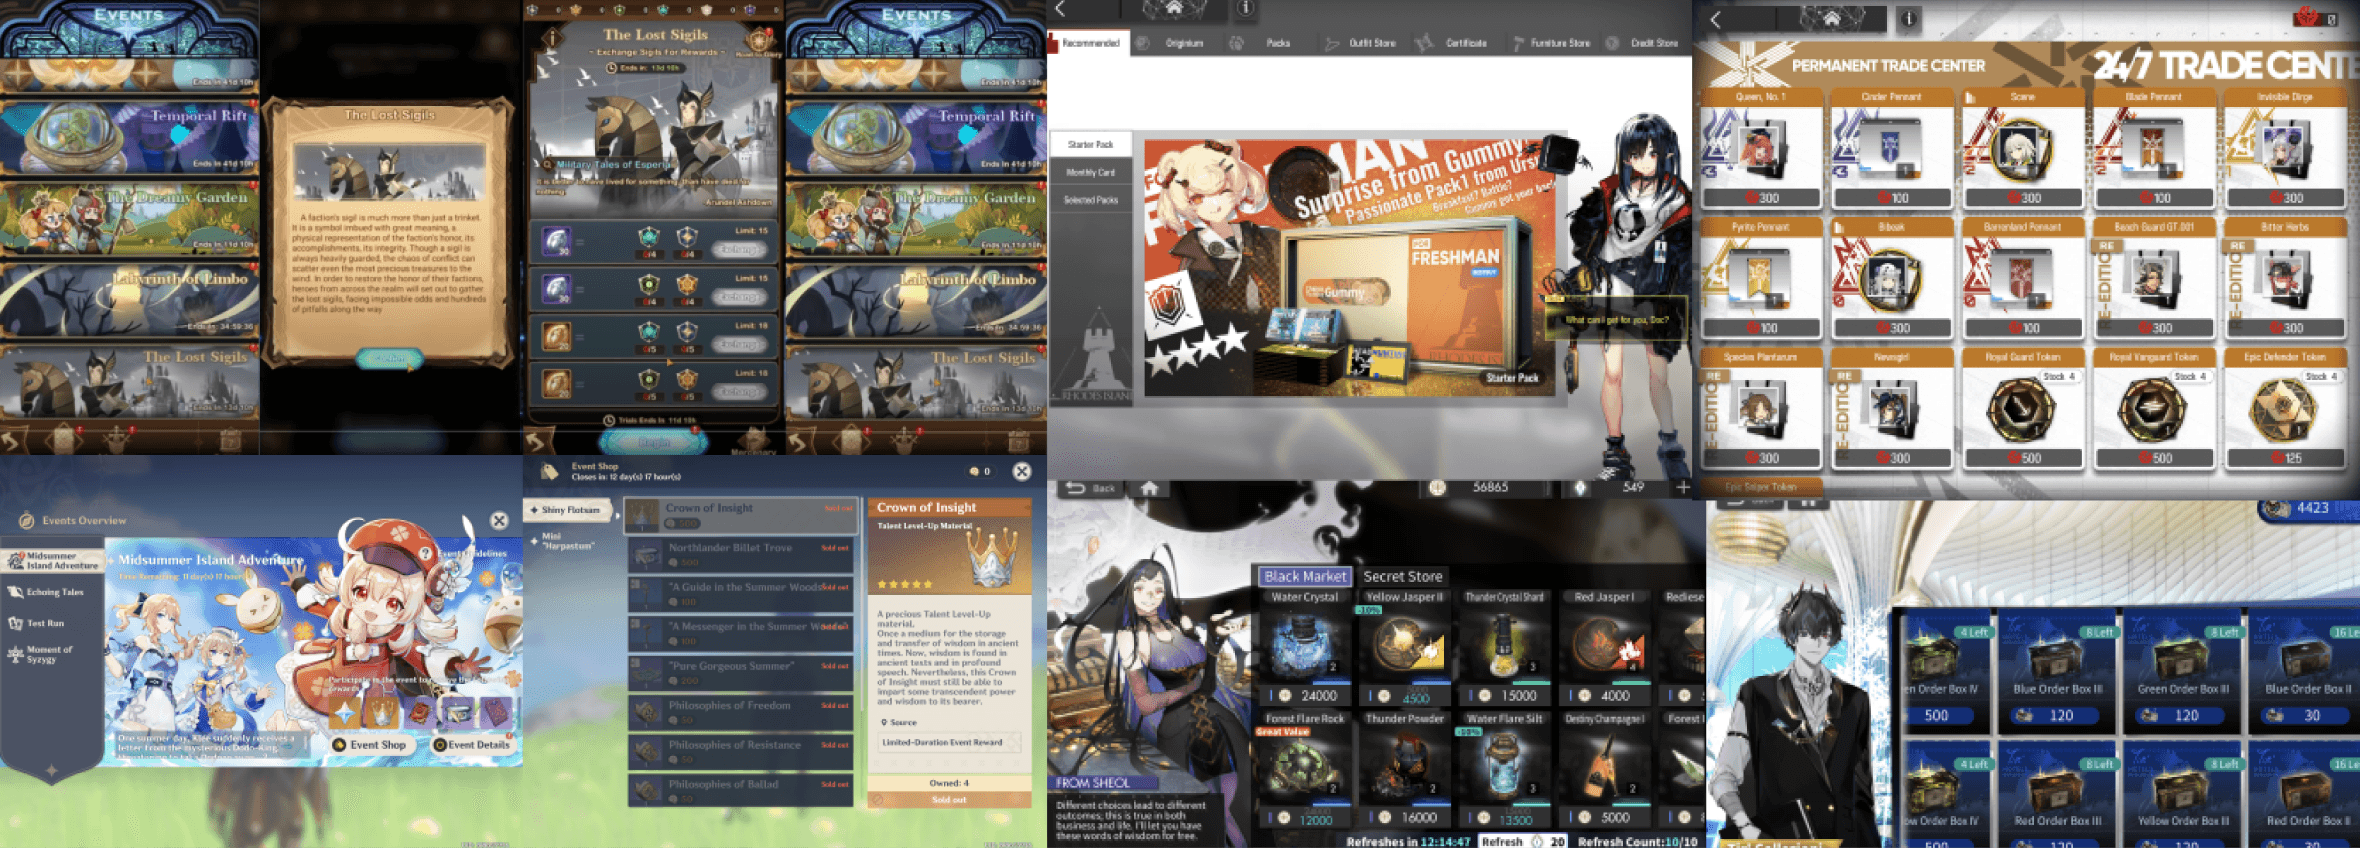The width and height of the screenshot is (2360, 848).
Task: Select the Thunder Crystal Shard item
Action: tap(1504, 648)
